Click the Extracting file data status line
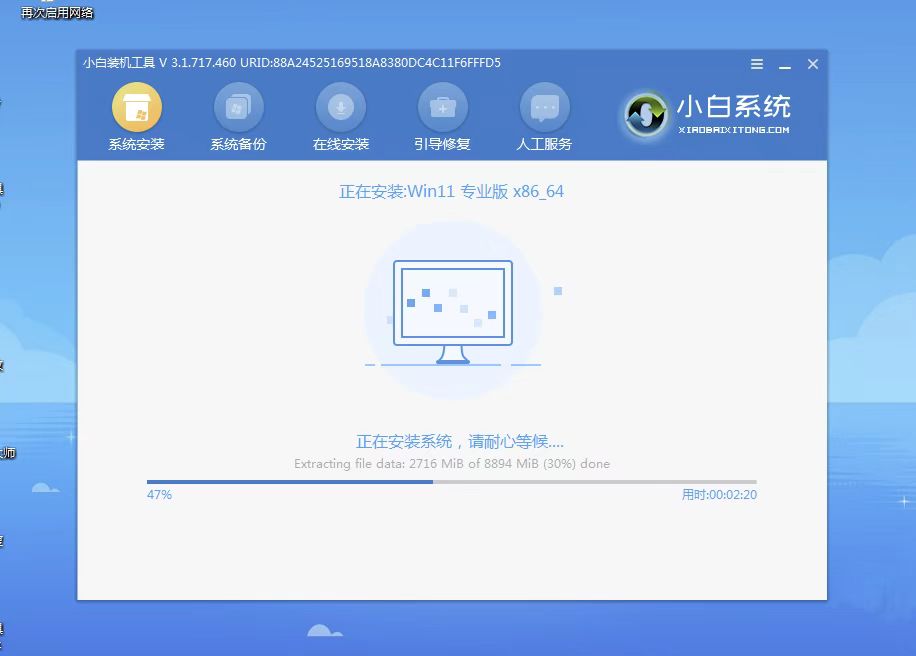The width and height of the screenshot is (916, 656). click(452, 464)
